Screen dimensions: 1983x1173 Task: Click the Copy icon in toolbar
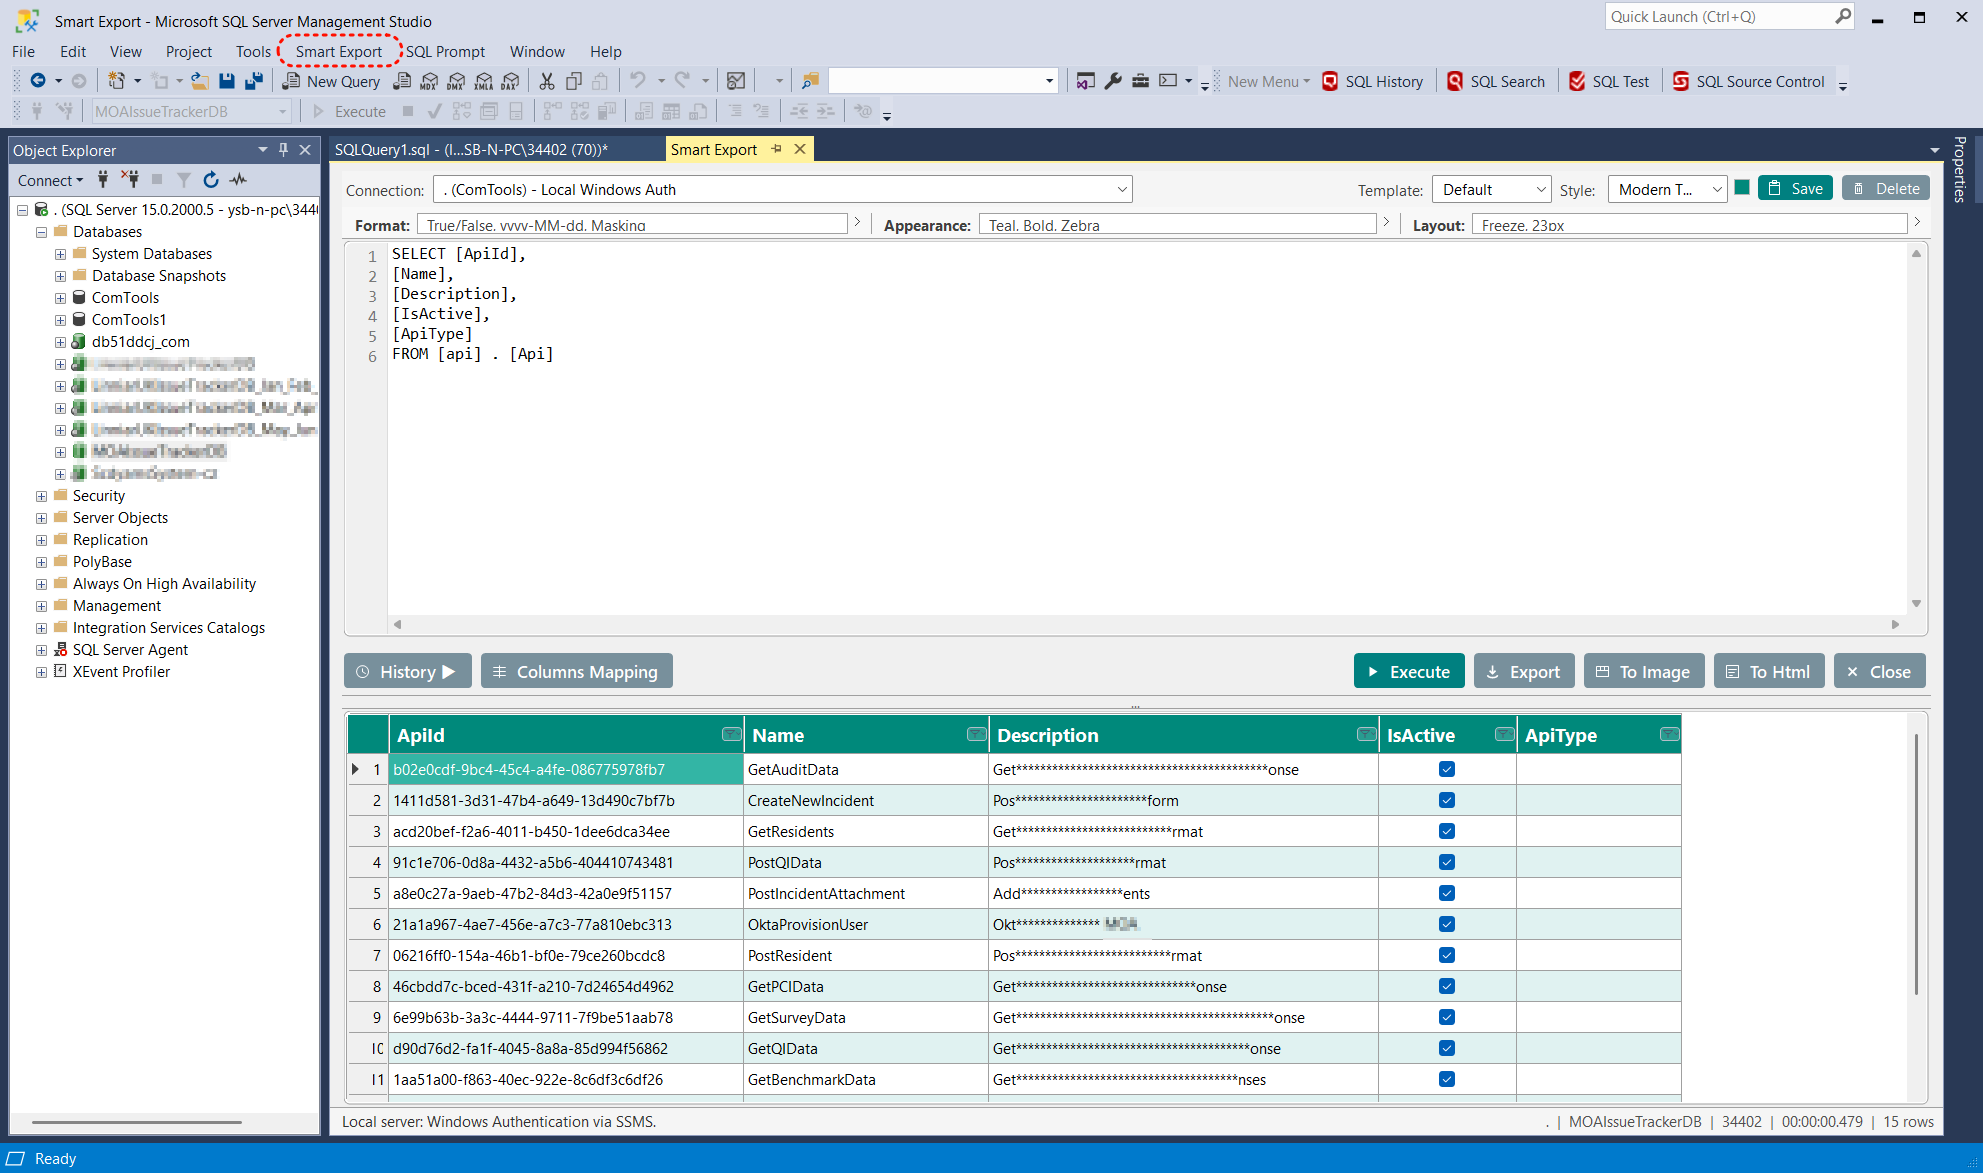574,81
